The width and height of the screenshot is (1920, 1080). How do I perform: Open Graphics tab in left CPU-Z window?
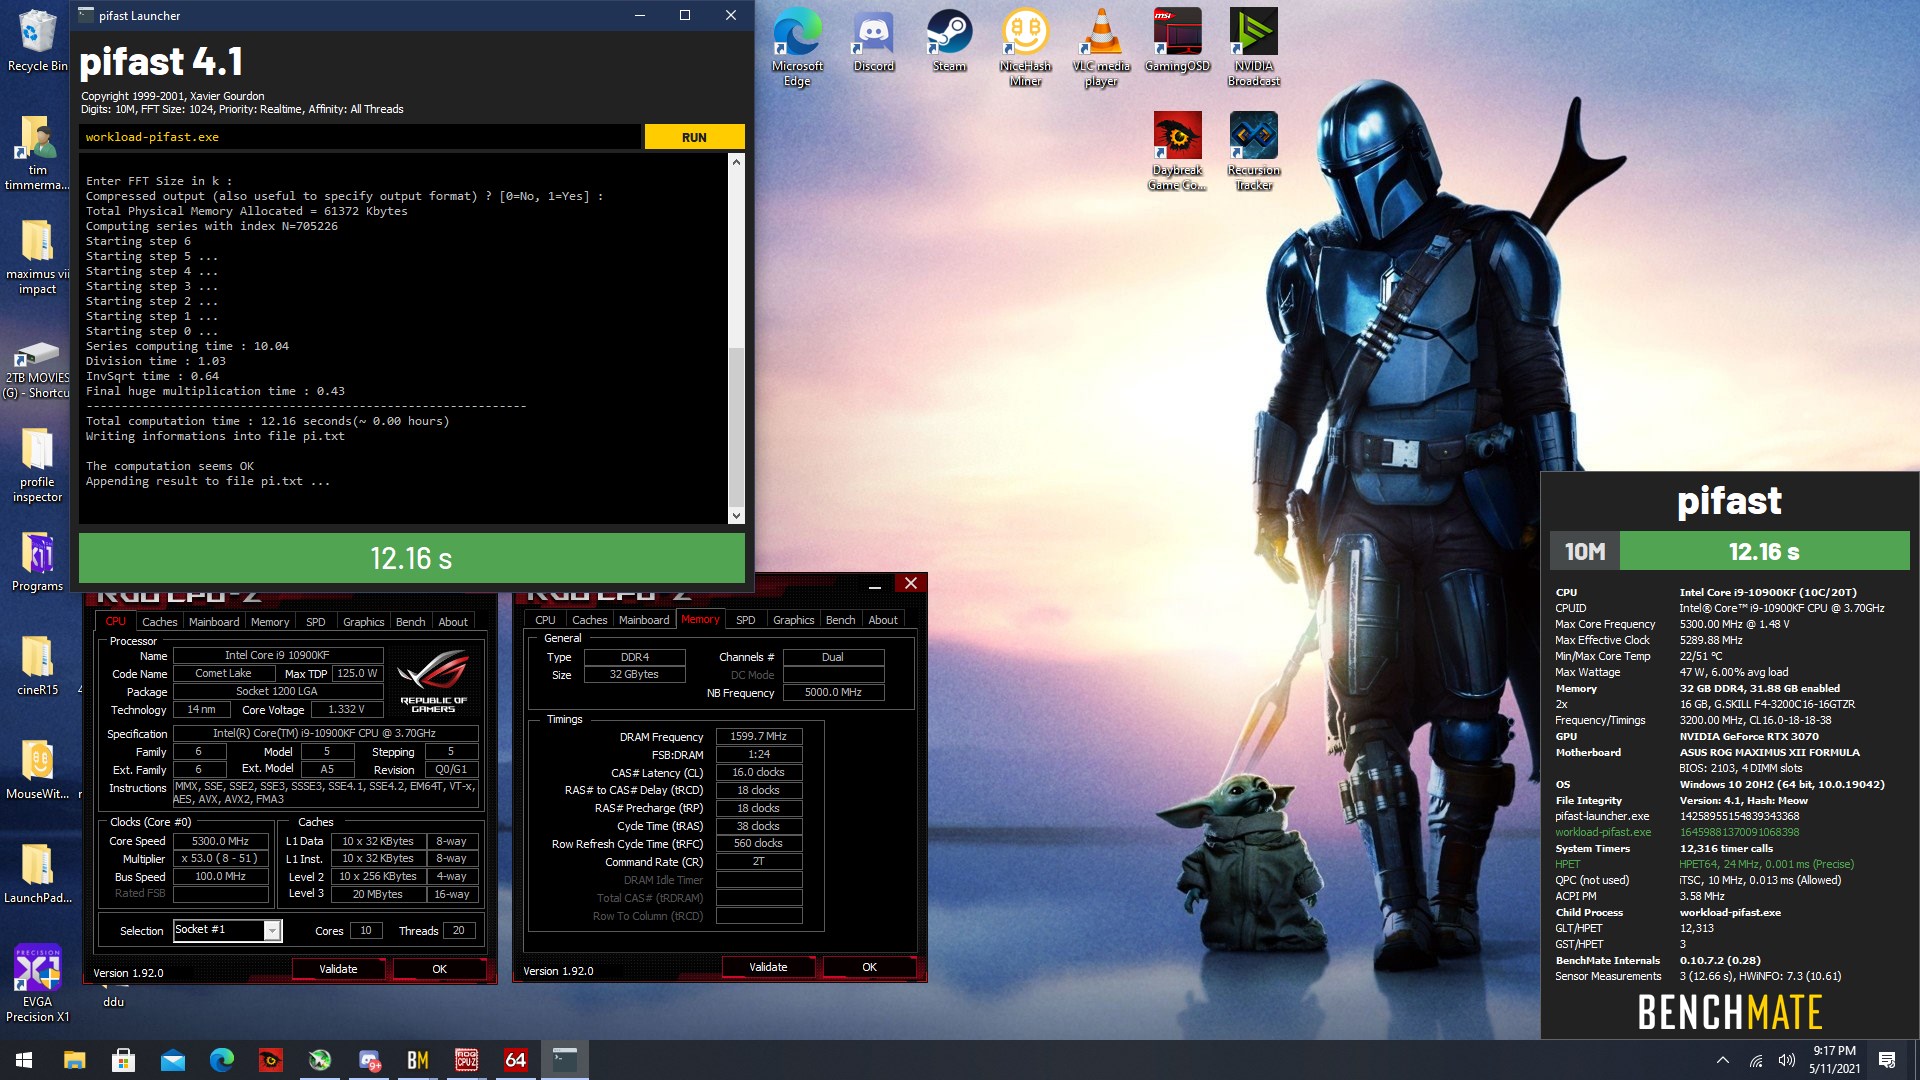[x=363, y=621]
